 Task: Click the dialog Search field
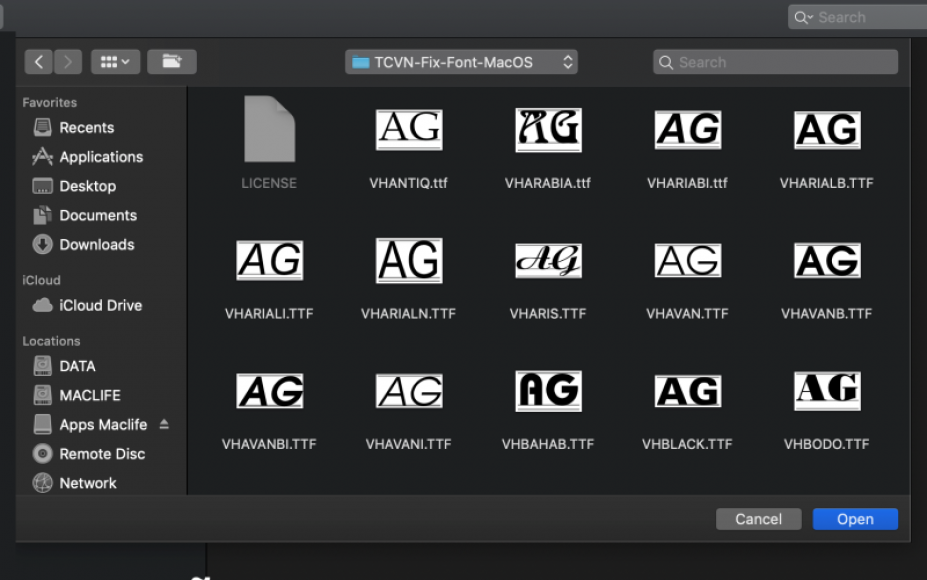pos(776,62)
